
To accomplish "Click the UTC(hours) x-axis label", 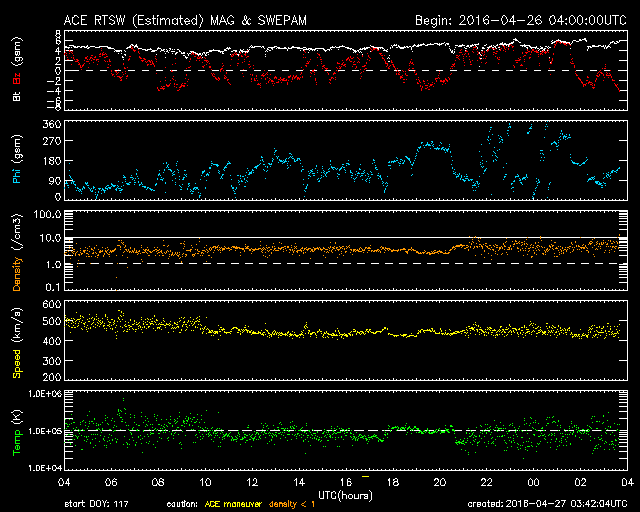I will [x=344, y=495].
